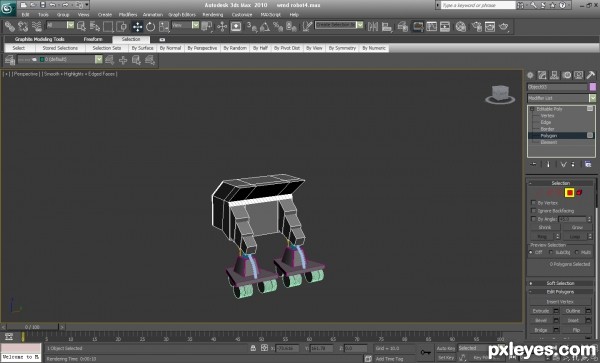600x363 pixels.
Task: Click the 0 / 100 time slider
Action: (x=32, y=327)
